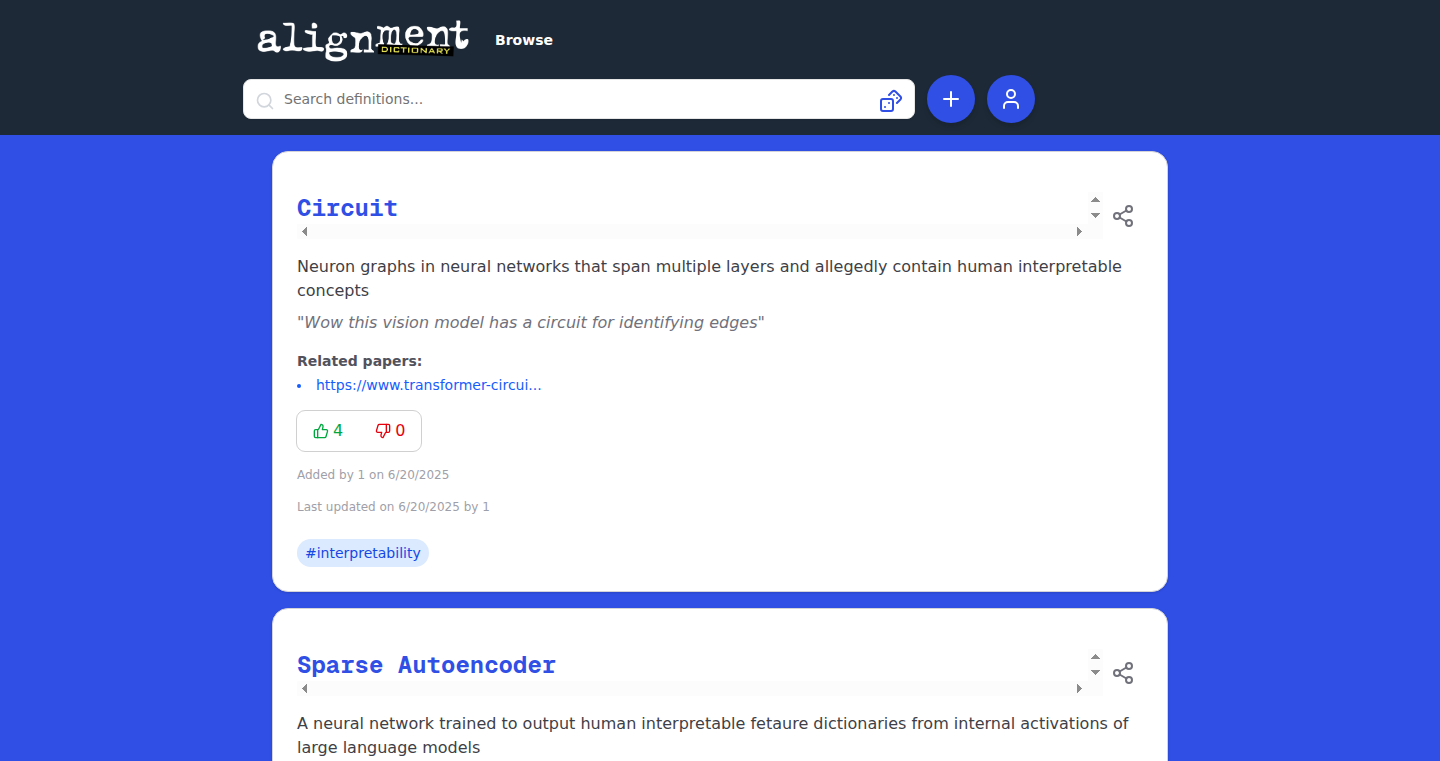
Task: Click the "Last updated on 6/20/2025 by 1" text
Action: (393, 507)
